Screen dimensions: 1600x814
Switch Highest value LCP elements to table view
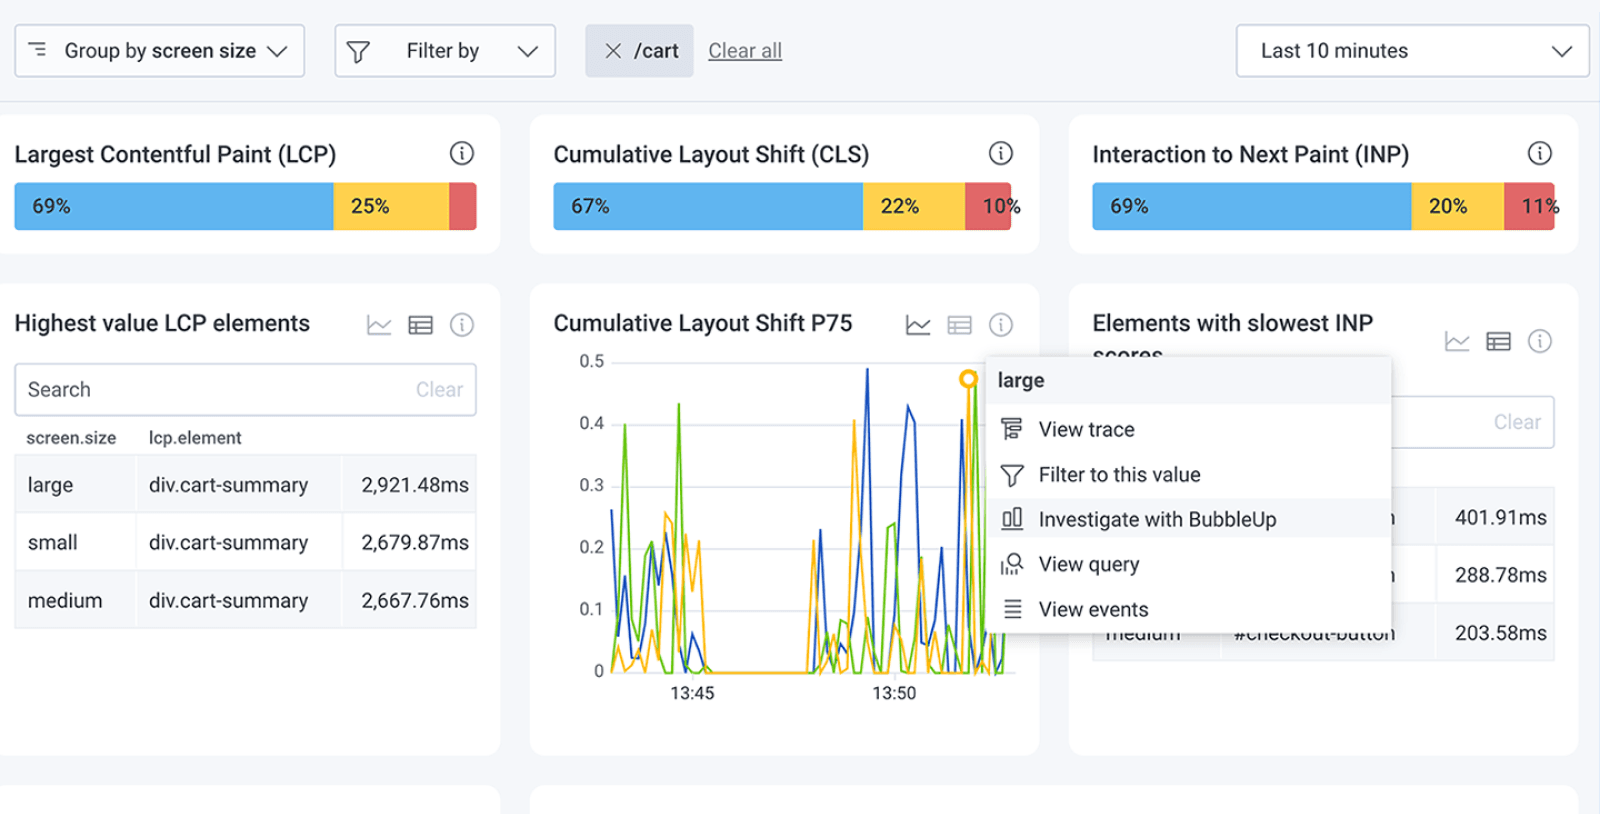420,325
